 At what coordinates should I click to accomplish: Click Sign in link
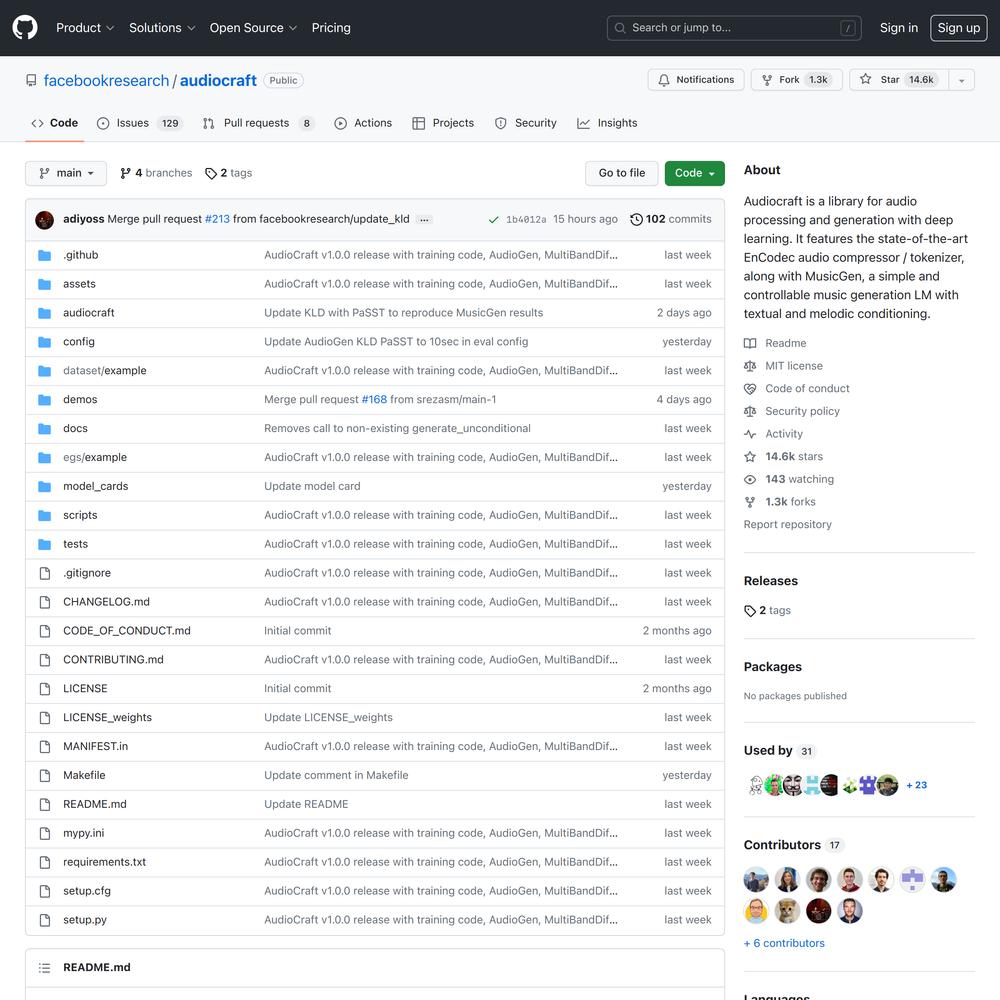coord(899,28)
